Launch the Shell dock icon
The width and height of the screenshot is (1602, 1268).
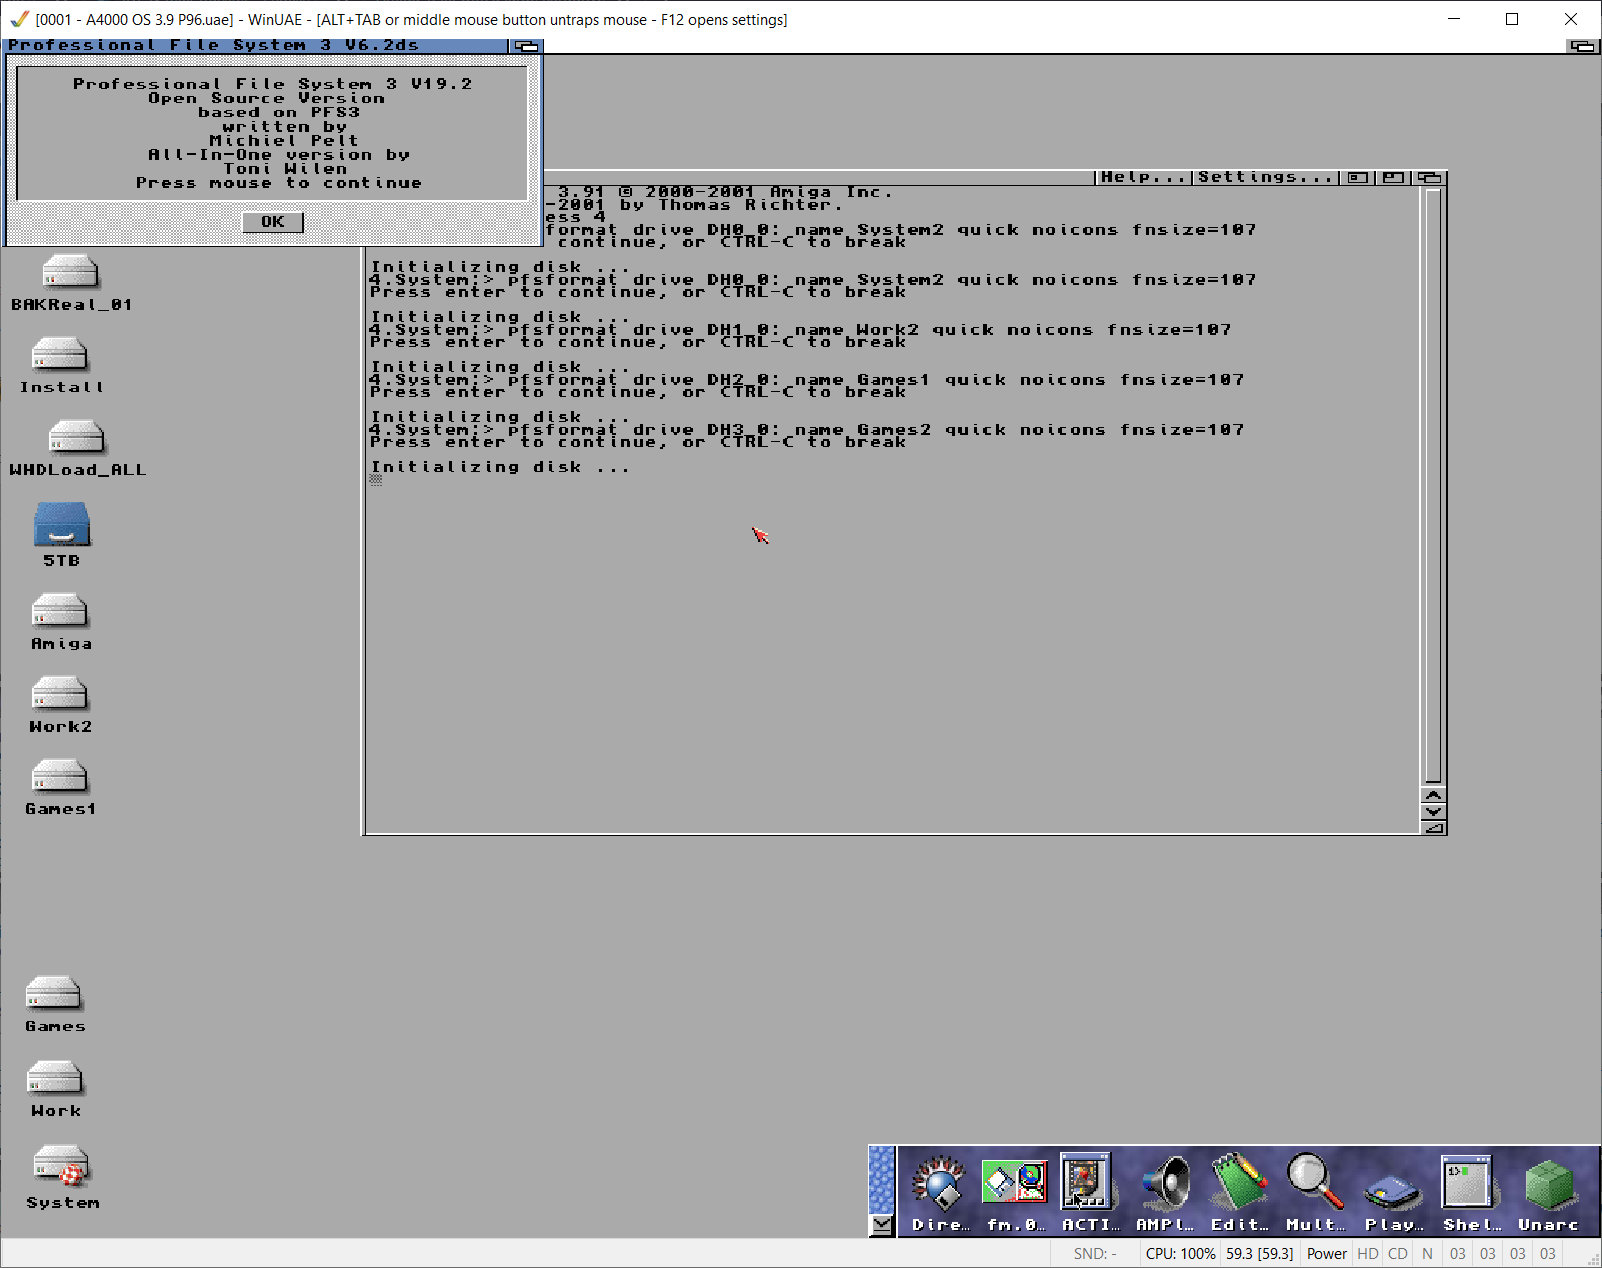pos(1467,1181)
